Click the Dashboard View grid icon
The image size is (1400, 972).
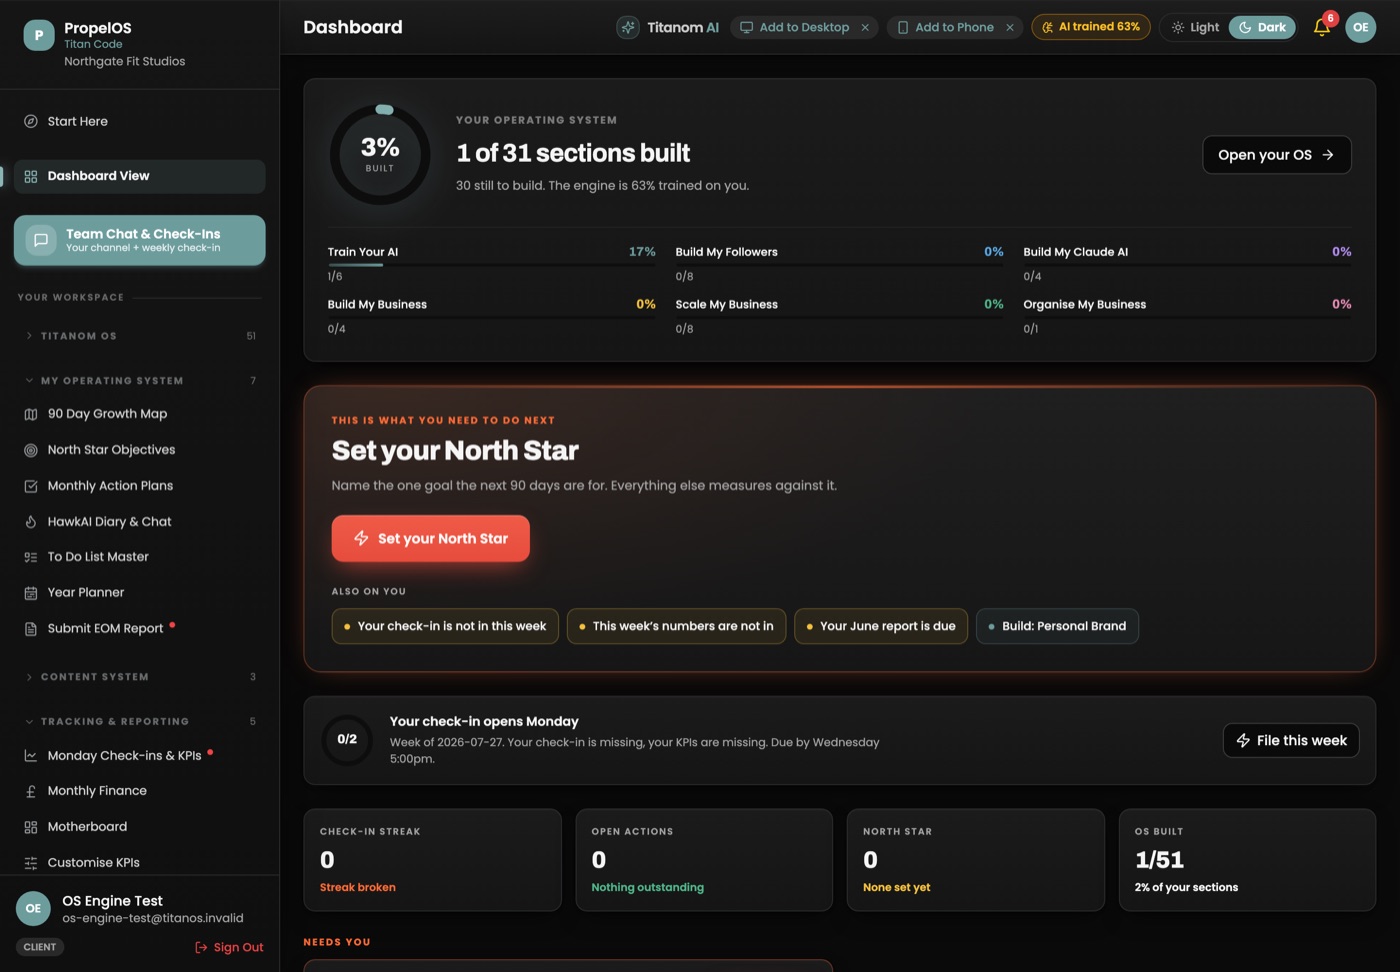31,176
